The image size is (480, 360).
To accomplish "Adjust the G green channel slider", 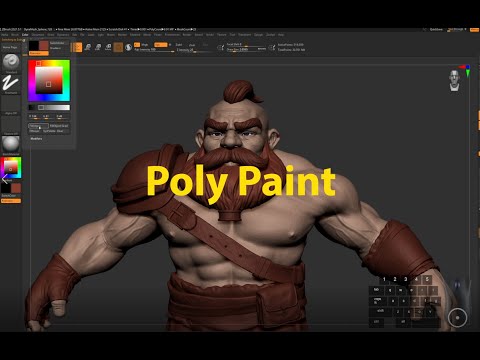I will tap(47, 117).
